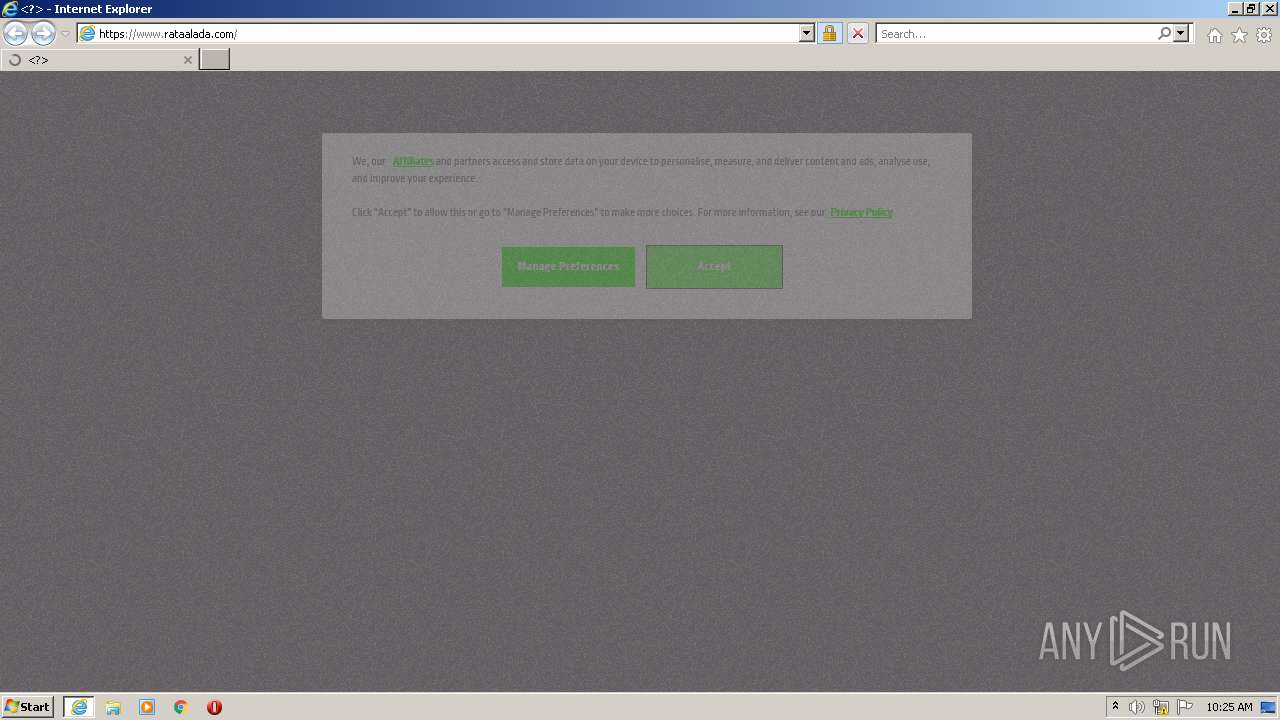
Task: Stop page loading with the X button
Action: coord(858,34)
